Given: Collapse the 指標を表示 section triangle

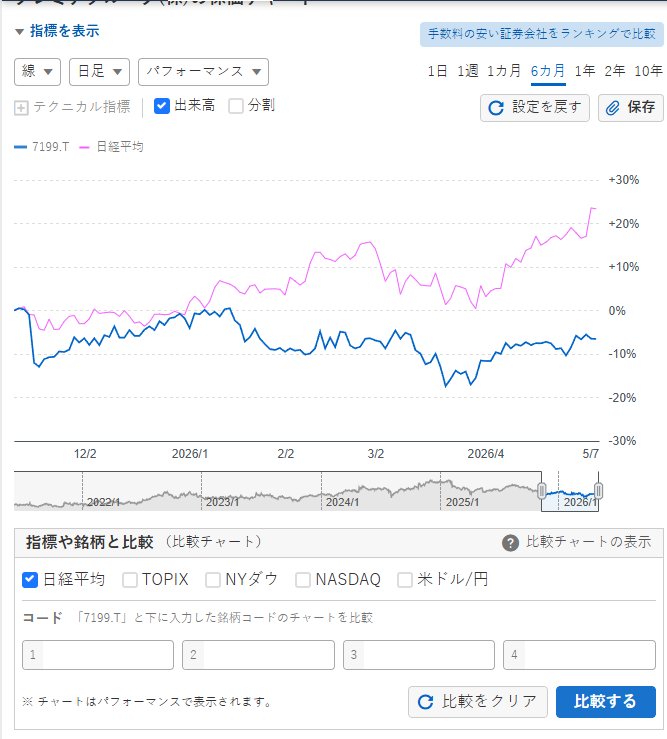Looking at the screenshot, I should (x=19, y=32).
